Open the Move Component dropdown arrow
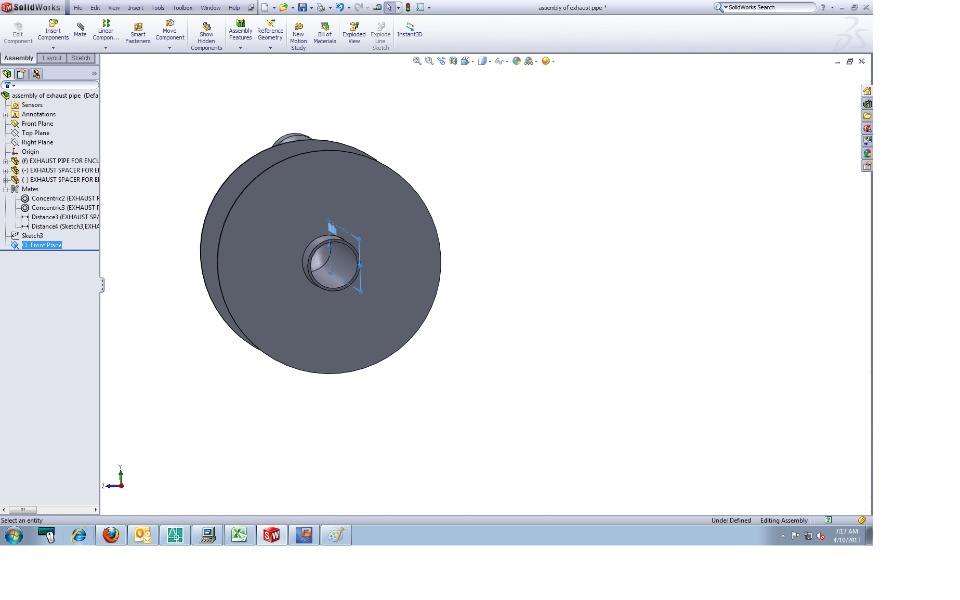 click(170, 48)
